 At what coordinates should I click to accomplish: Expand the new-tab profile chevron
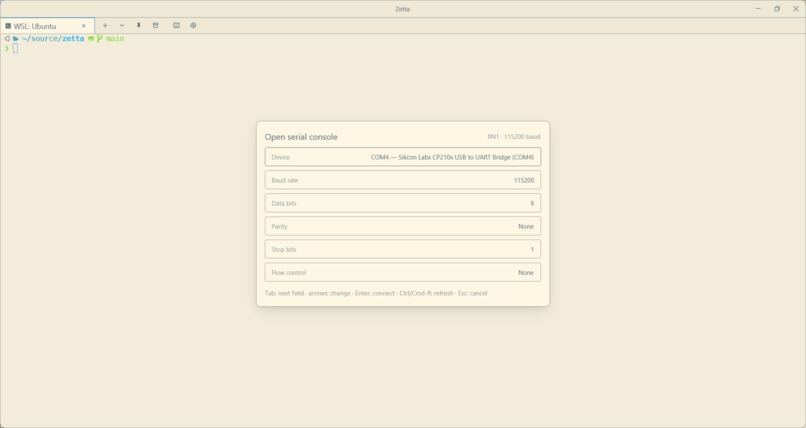(x=122, y=25)
